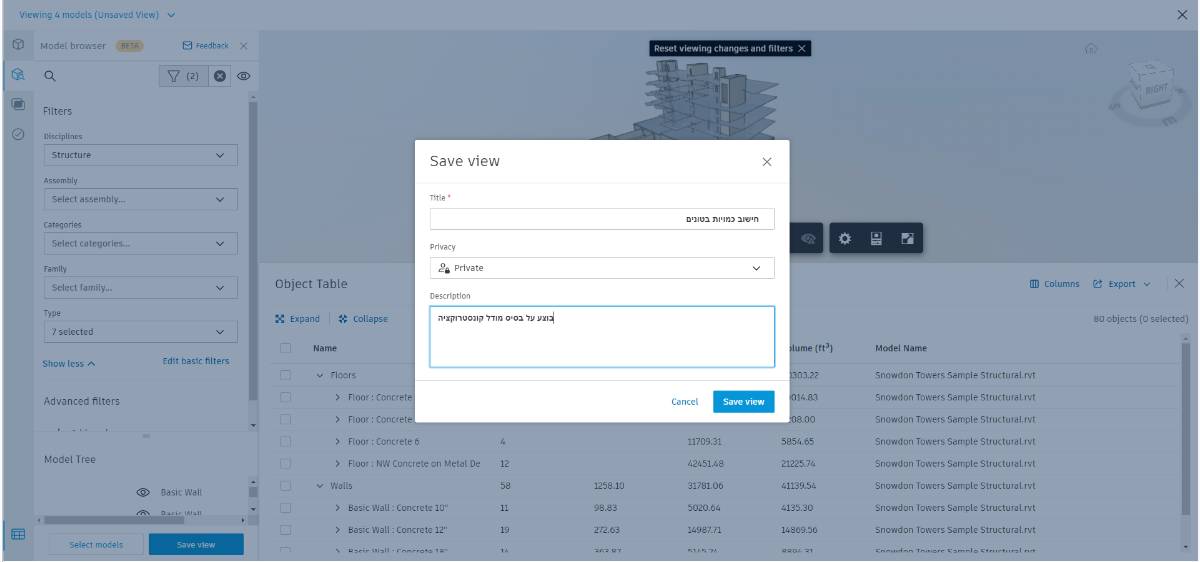
Task: Clear filters with the circled X icon
Action: point(221,75)
